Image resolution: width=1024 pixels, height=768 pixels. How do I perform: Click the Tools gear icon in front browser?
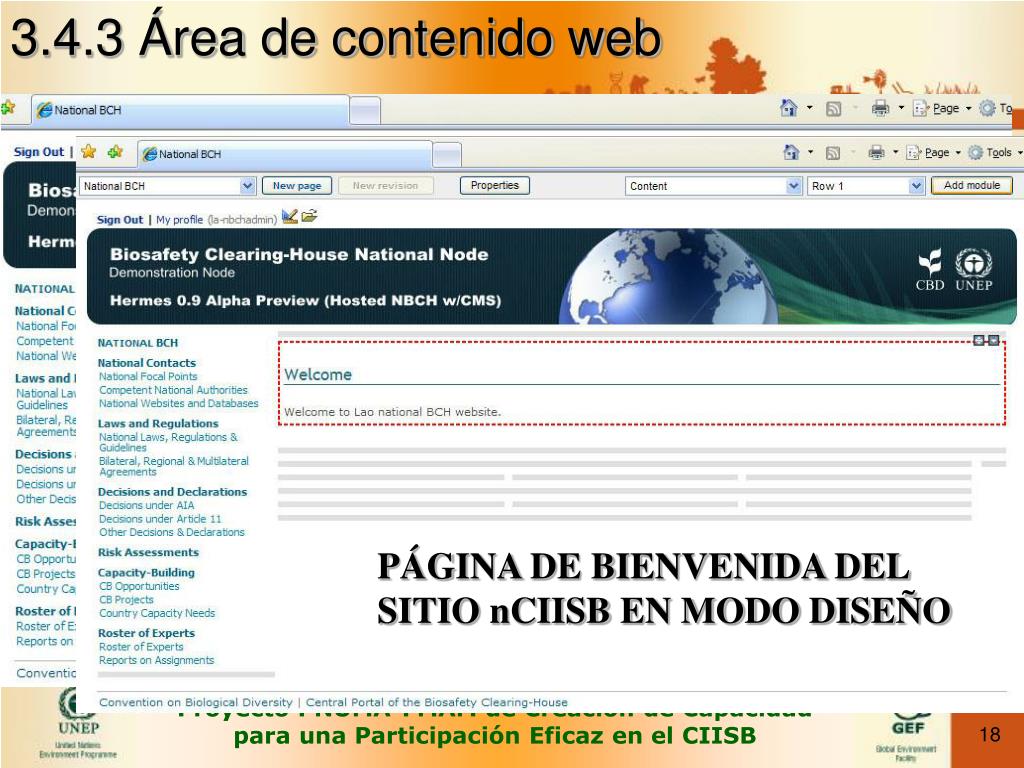(x=975, y=152)
